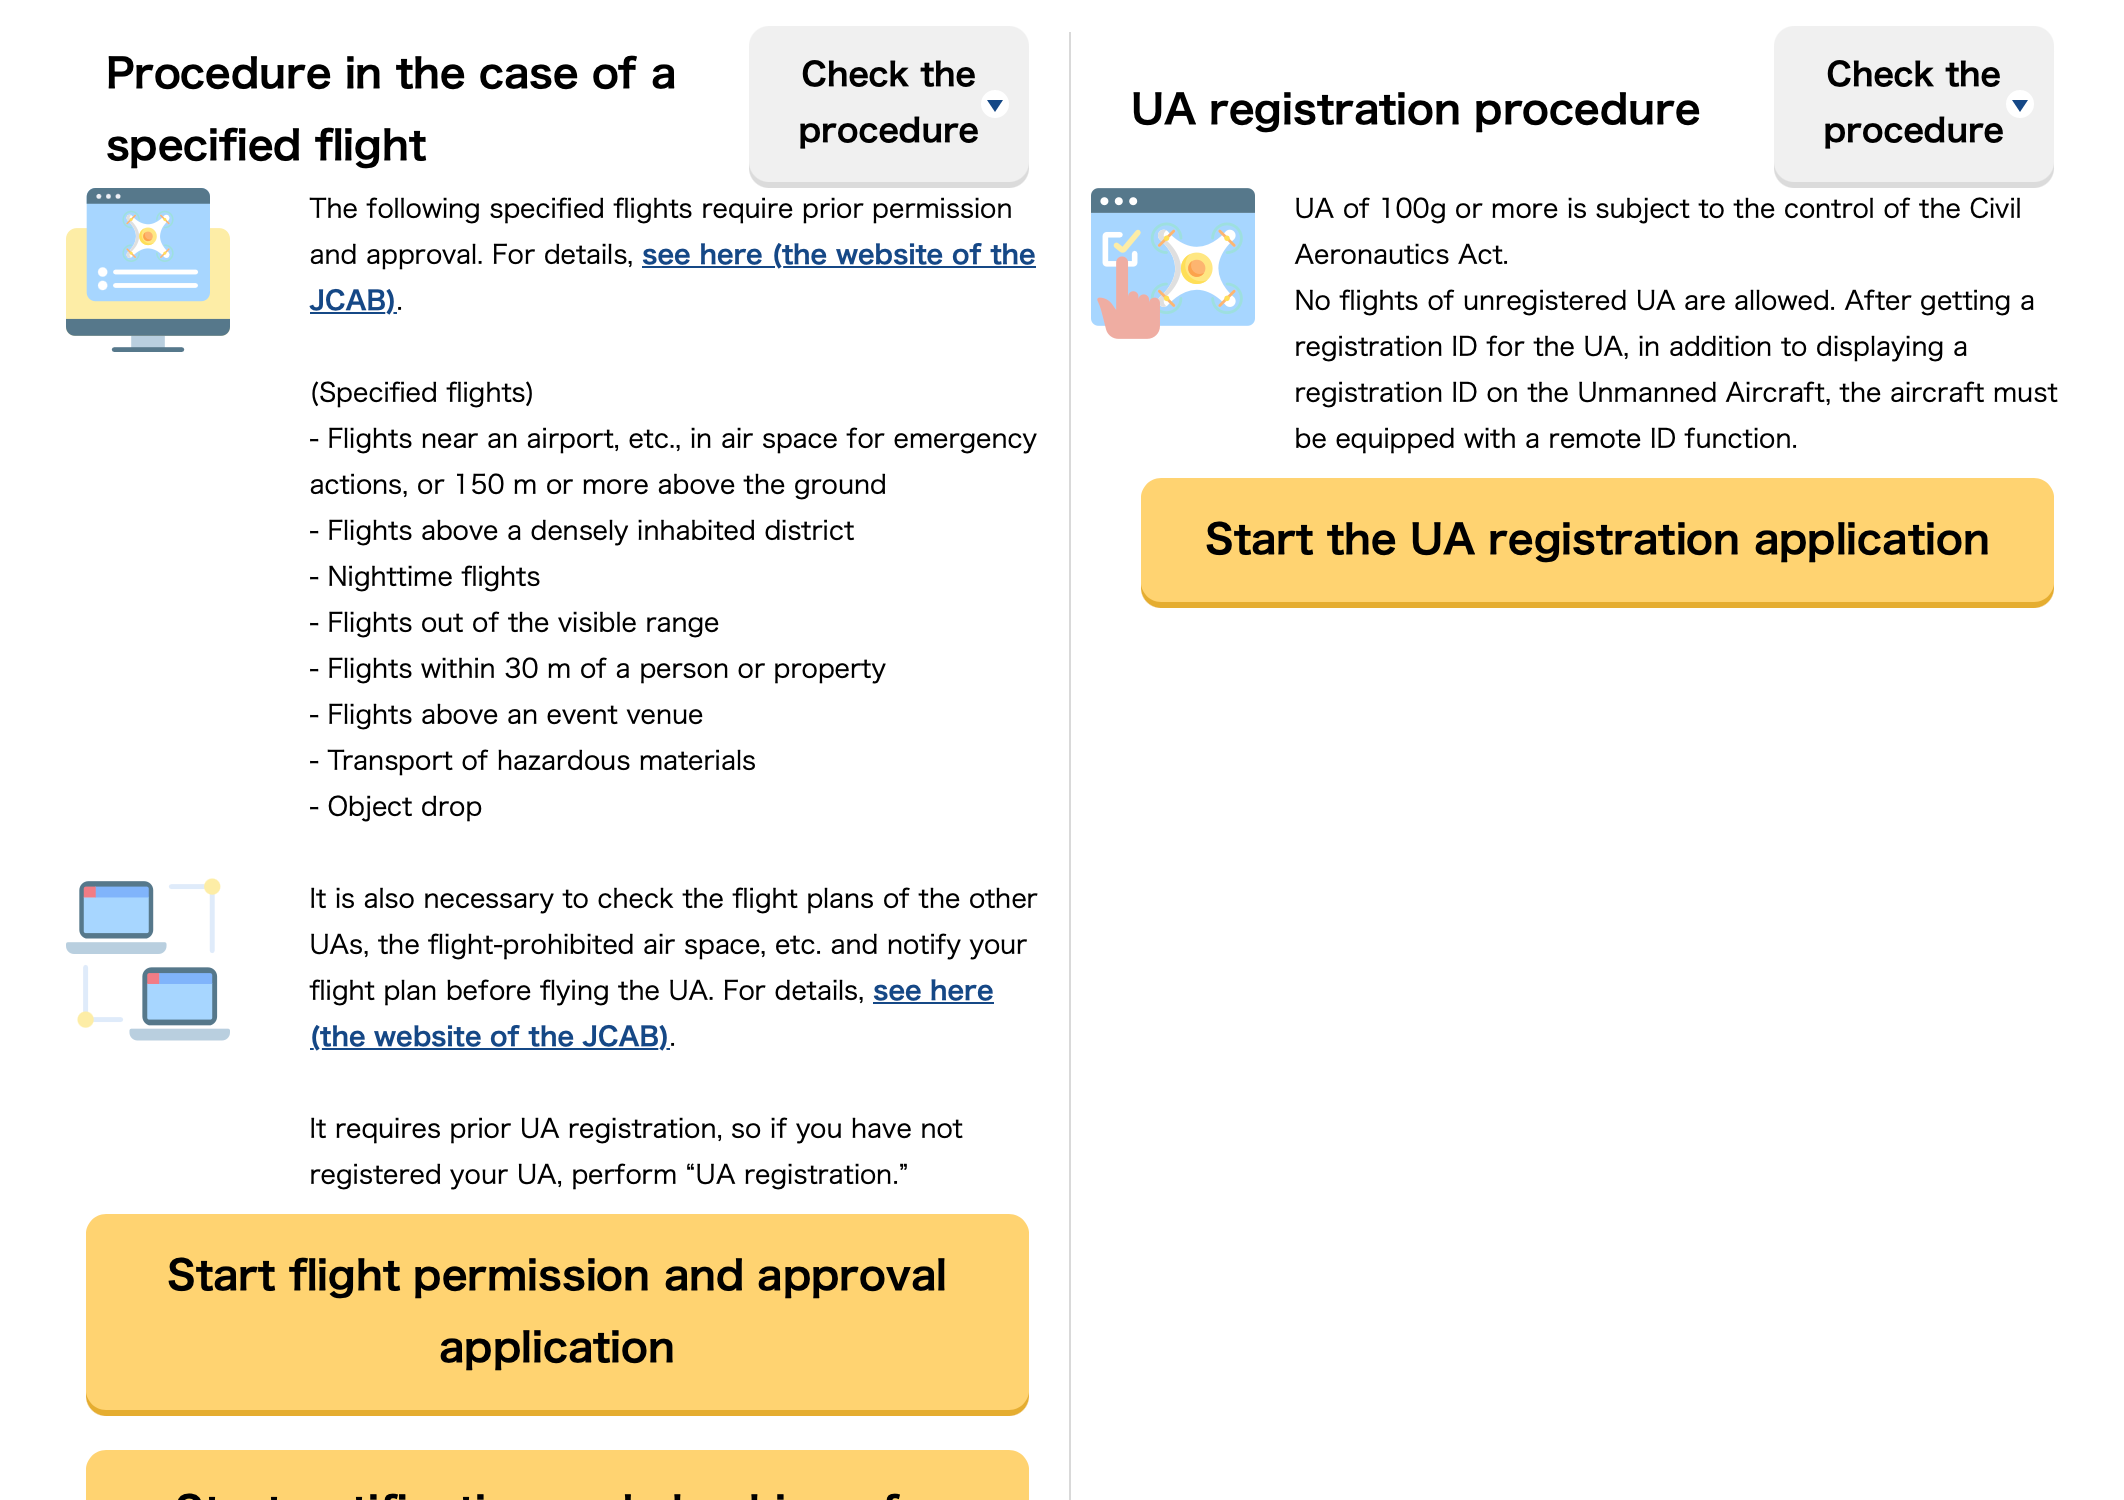Expand Check the procedure for specified flight
Screen dimensions: 2124x1500
888,103
